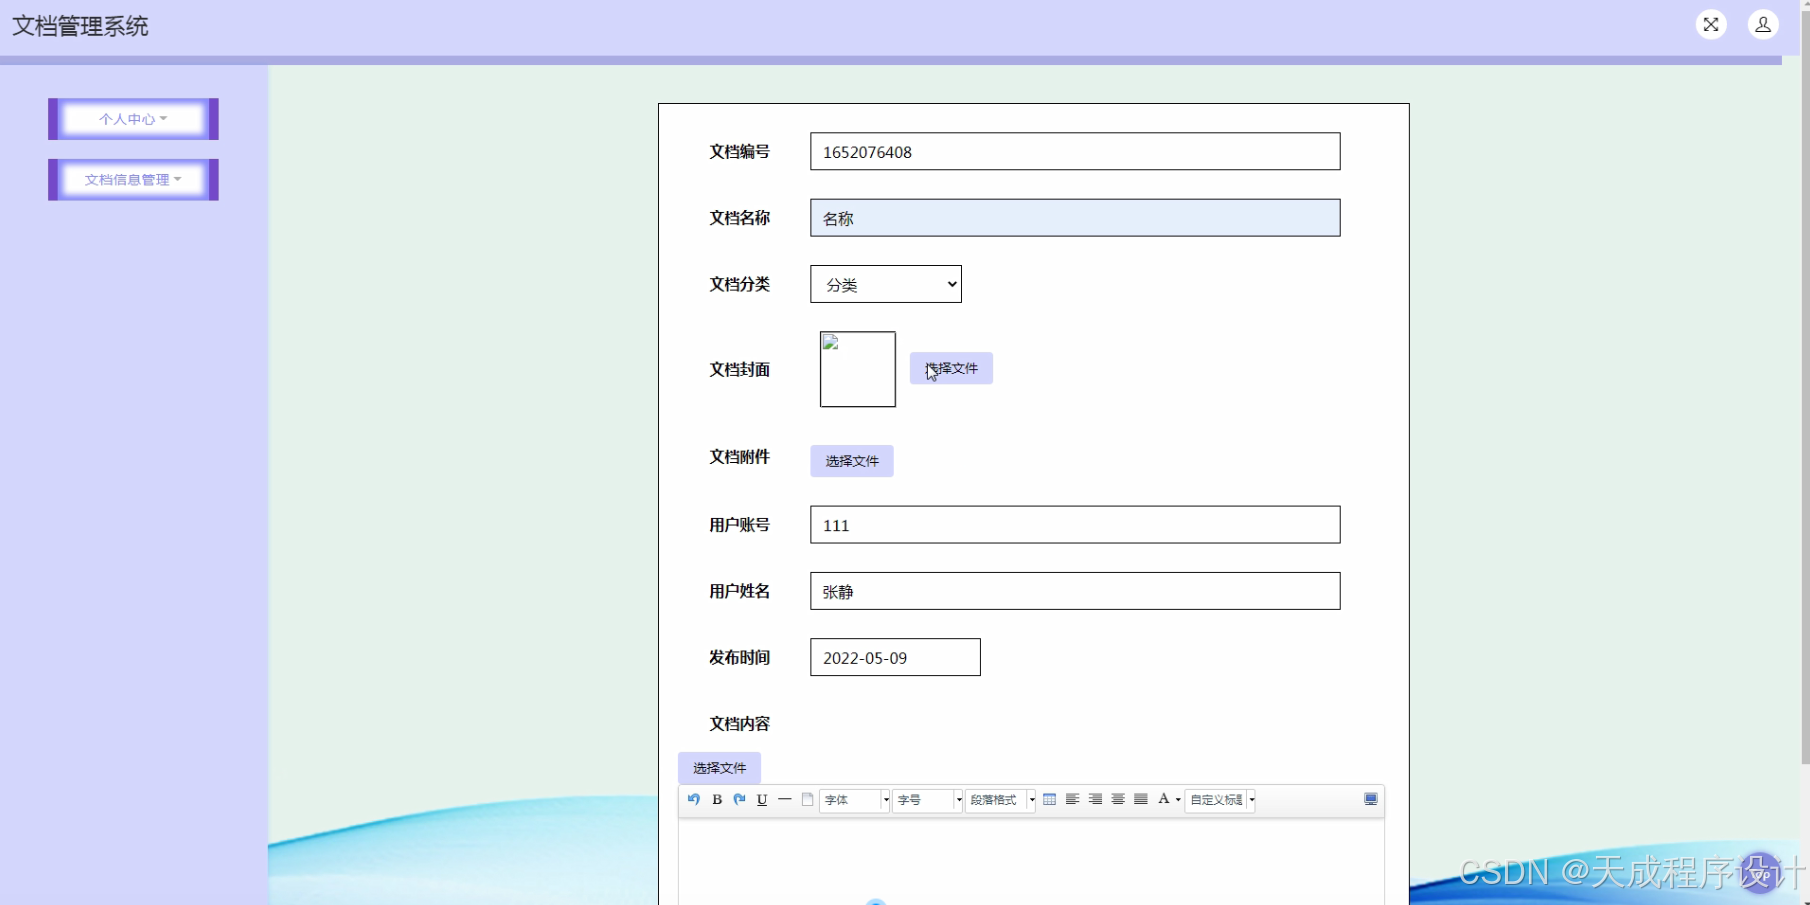
Task: Toggle underline formatting in the editor
Action: tap(761, 800)
